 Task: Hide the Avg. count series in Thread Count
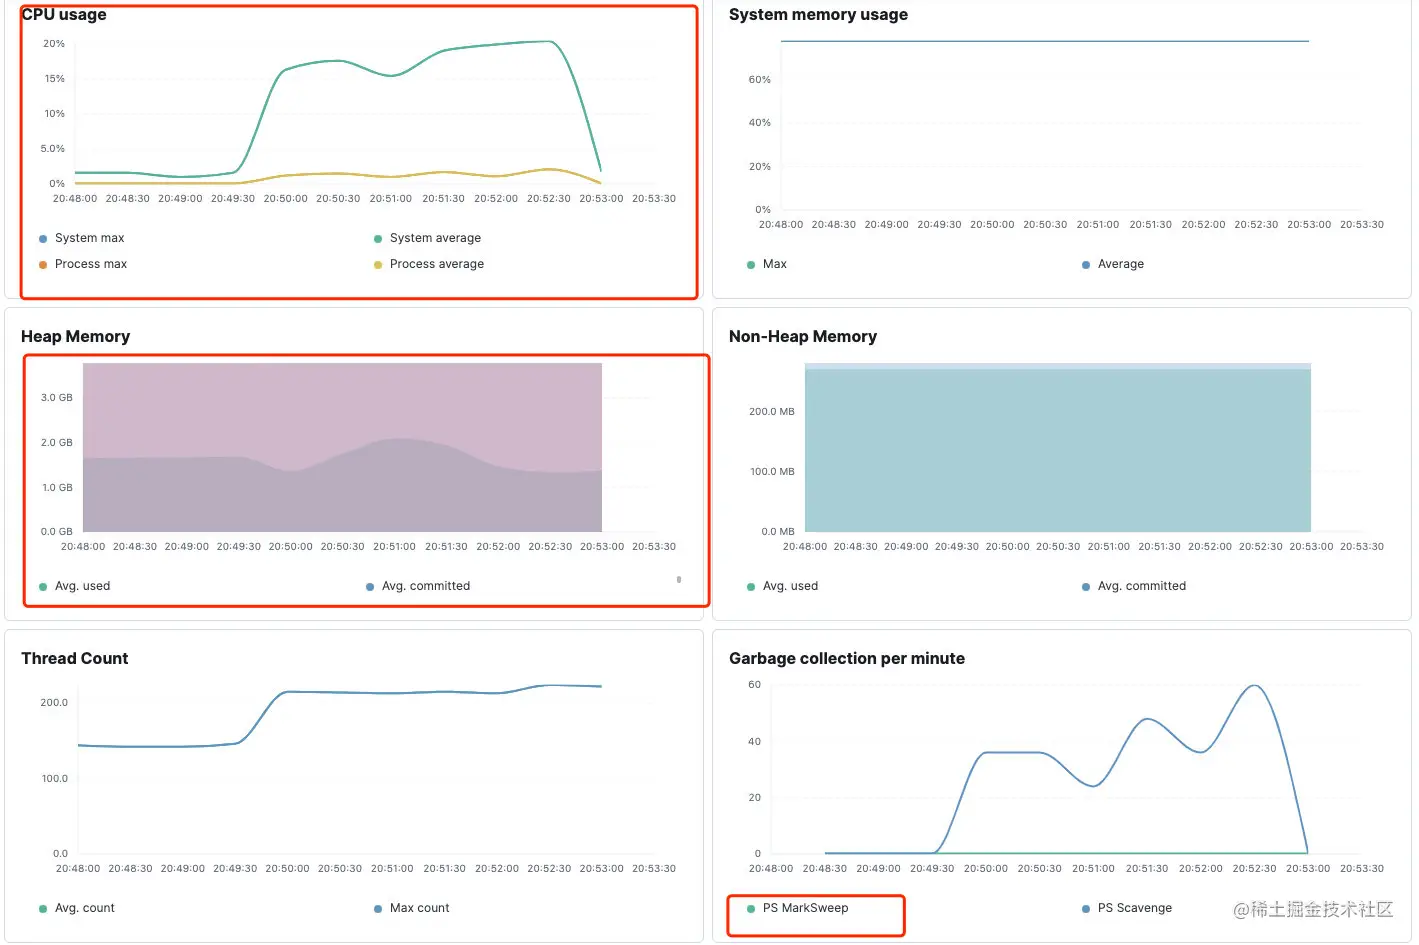click(x=77, y=908)
